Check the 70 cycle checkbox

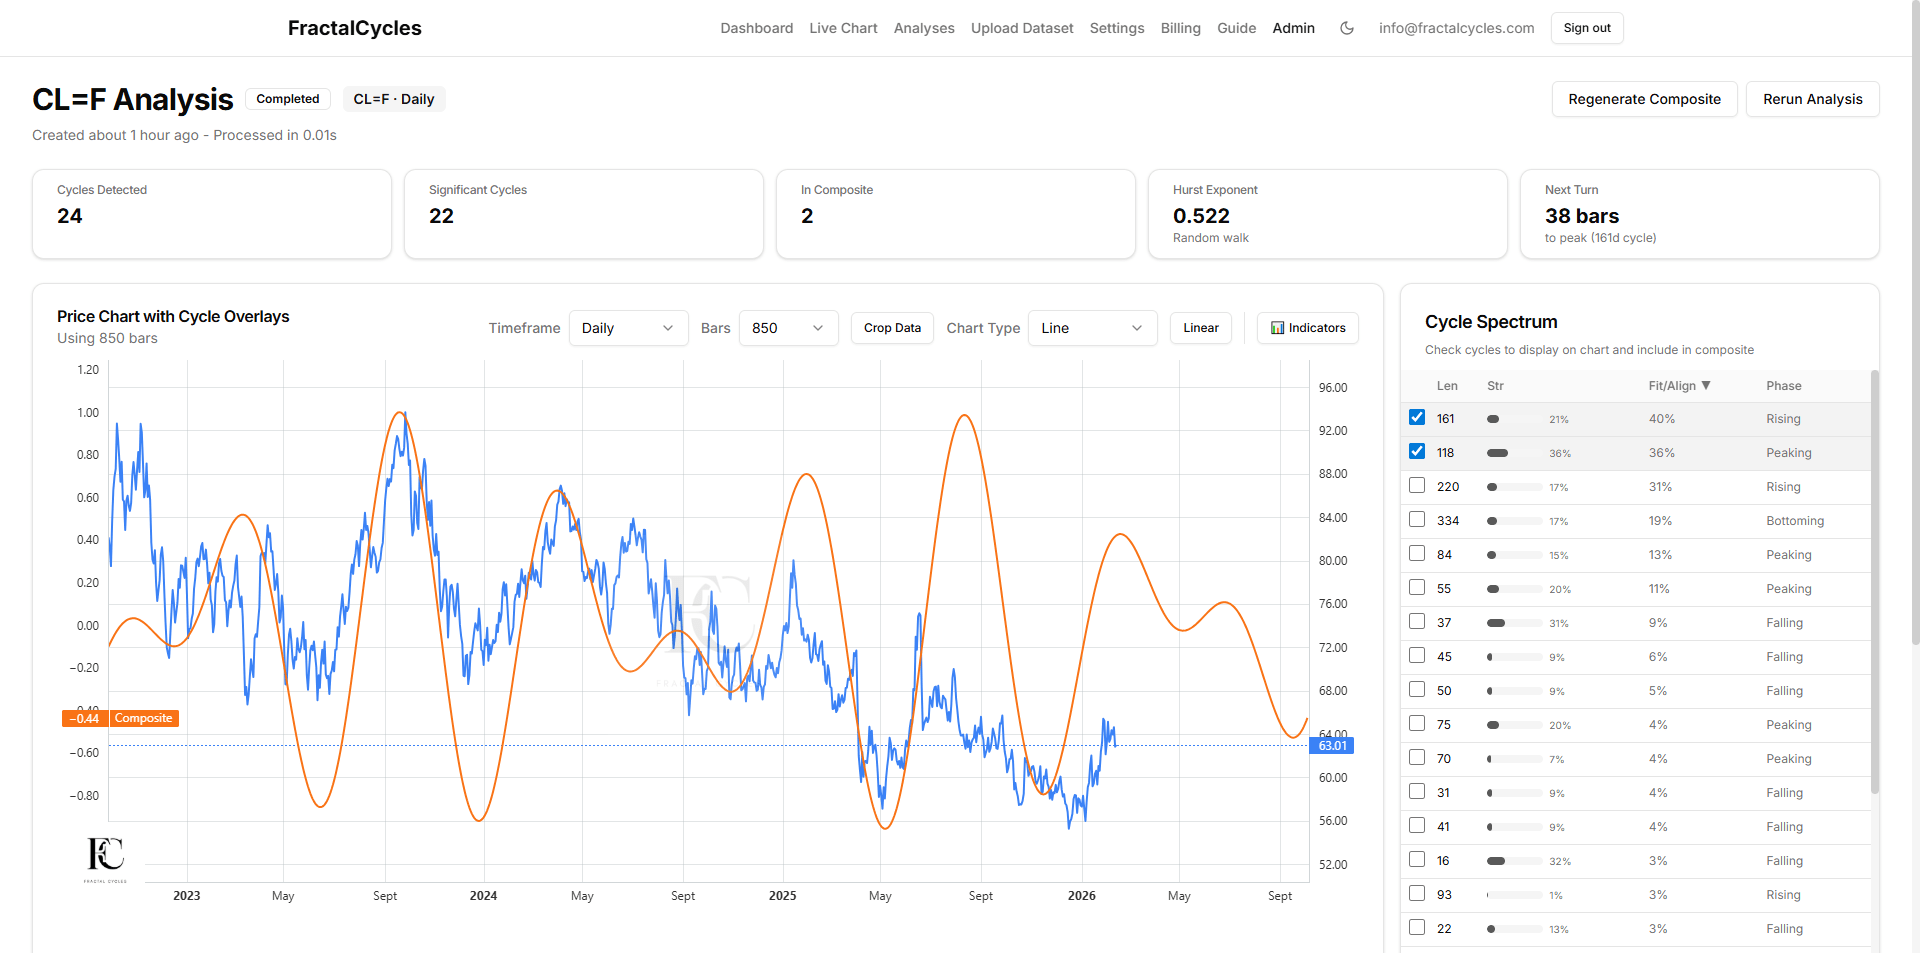(1417, 758)
